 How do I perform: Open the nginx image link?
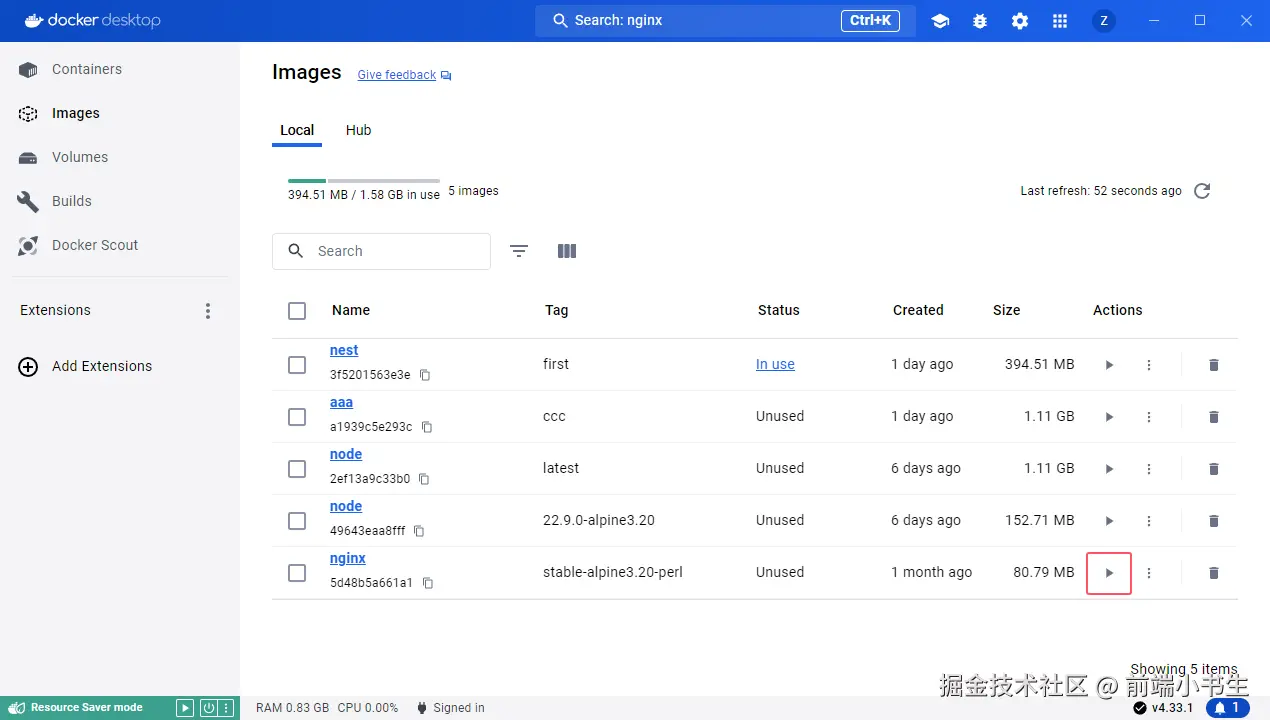pos(348,558)
